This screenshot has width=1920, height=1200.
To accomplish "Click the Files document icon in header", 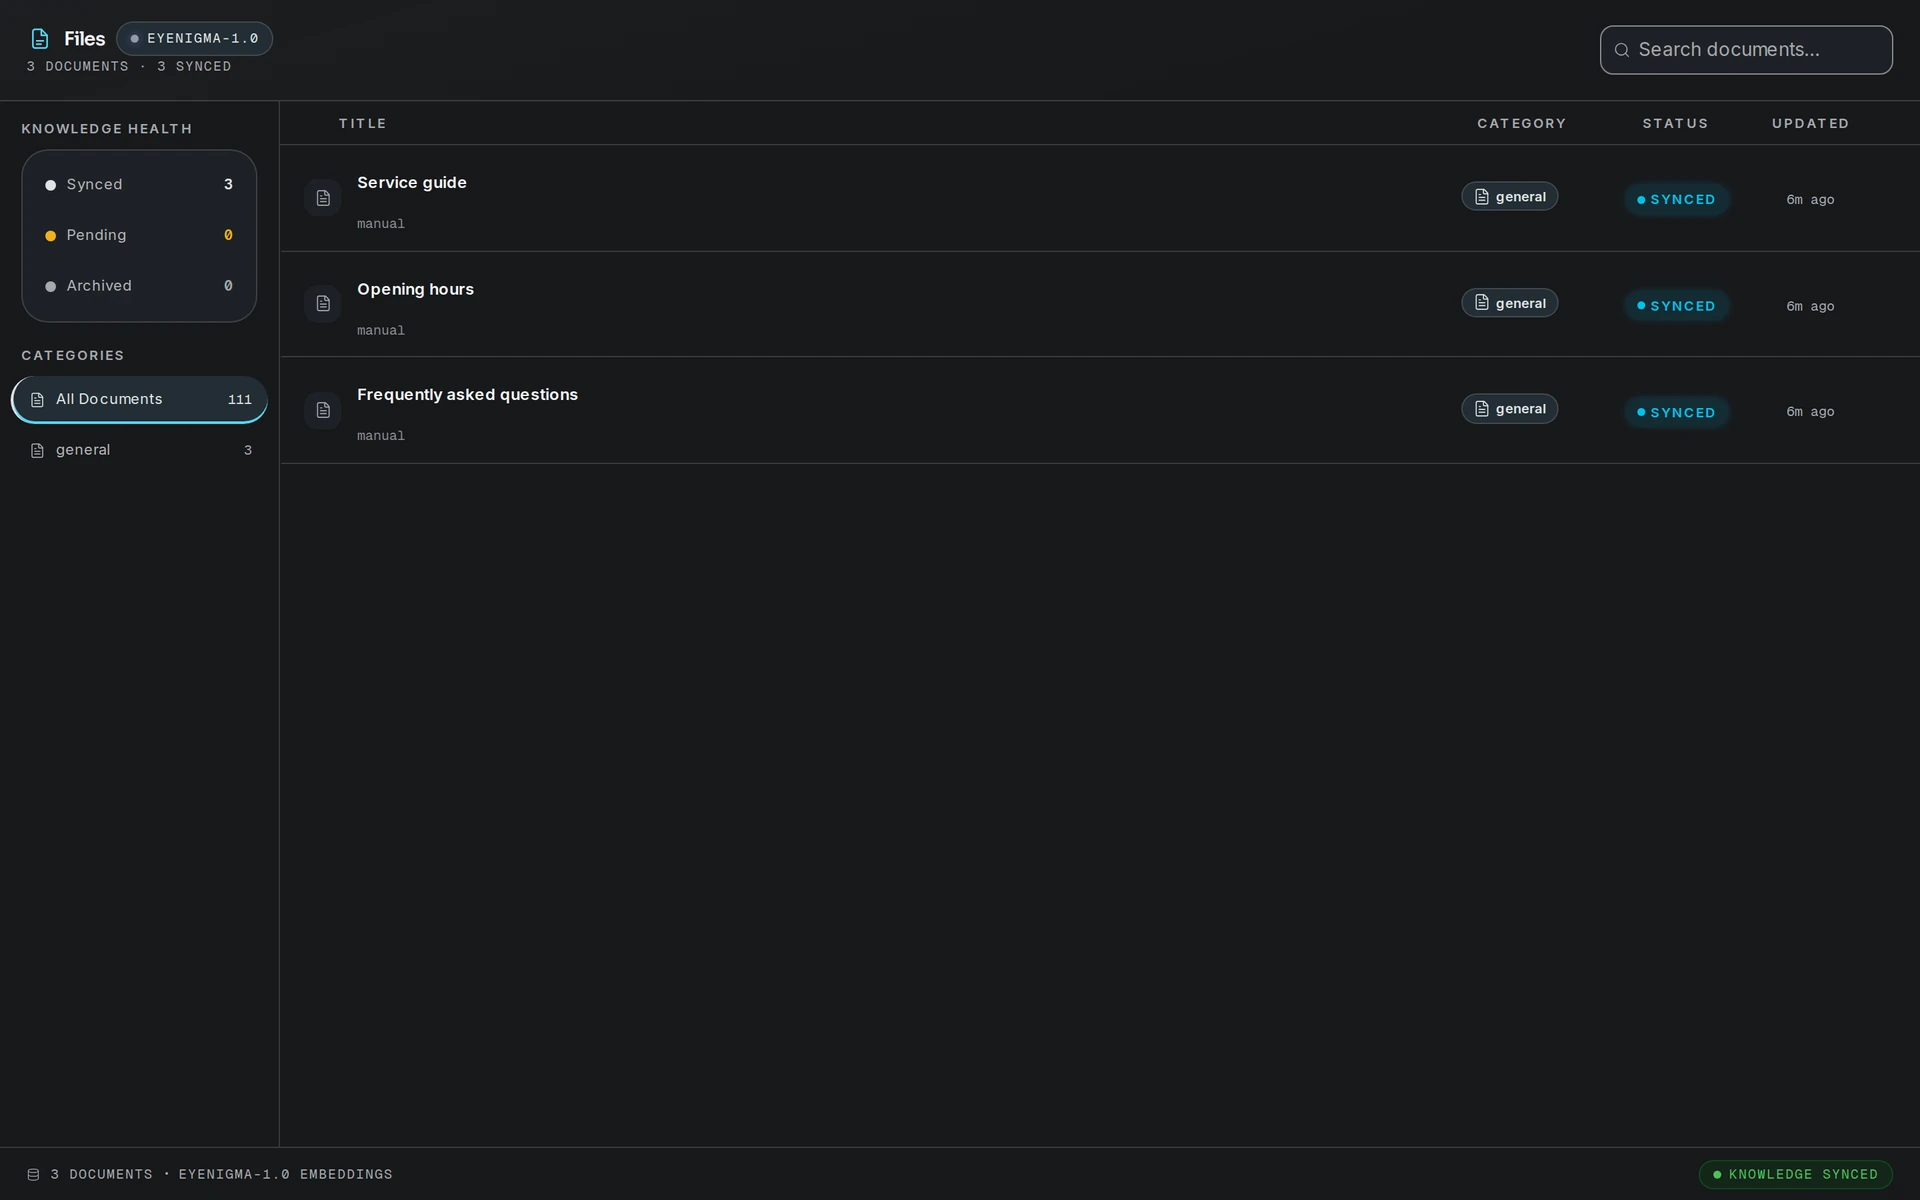I will point(40,39).
